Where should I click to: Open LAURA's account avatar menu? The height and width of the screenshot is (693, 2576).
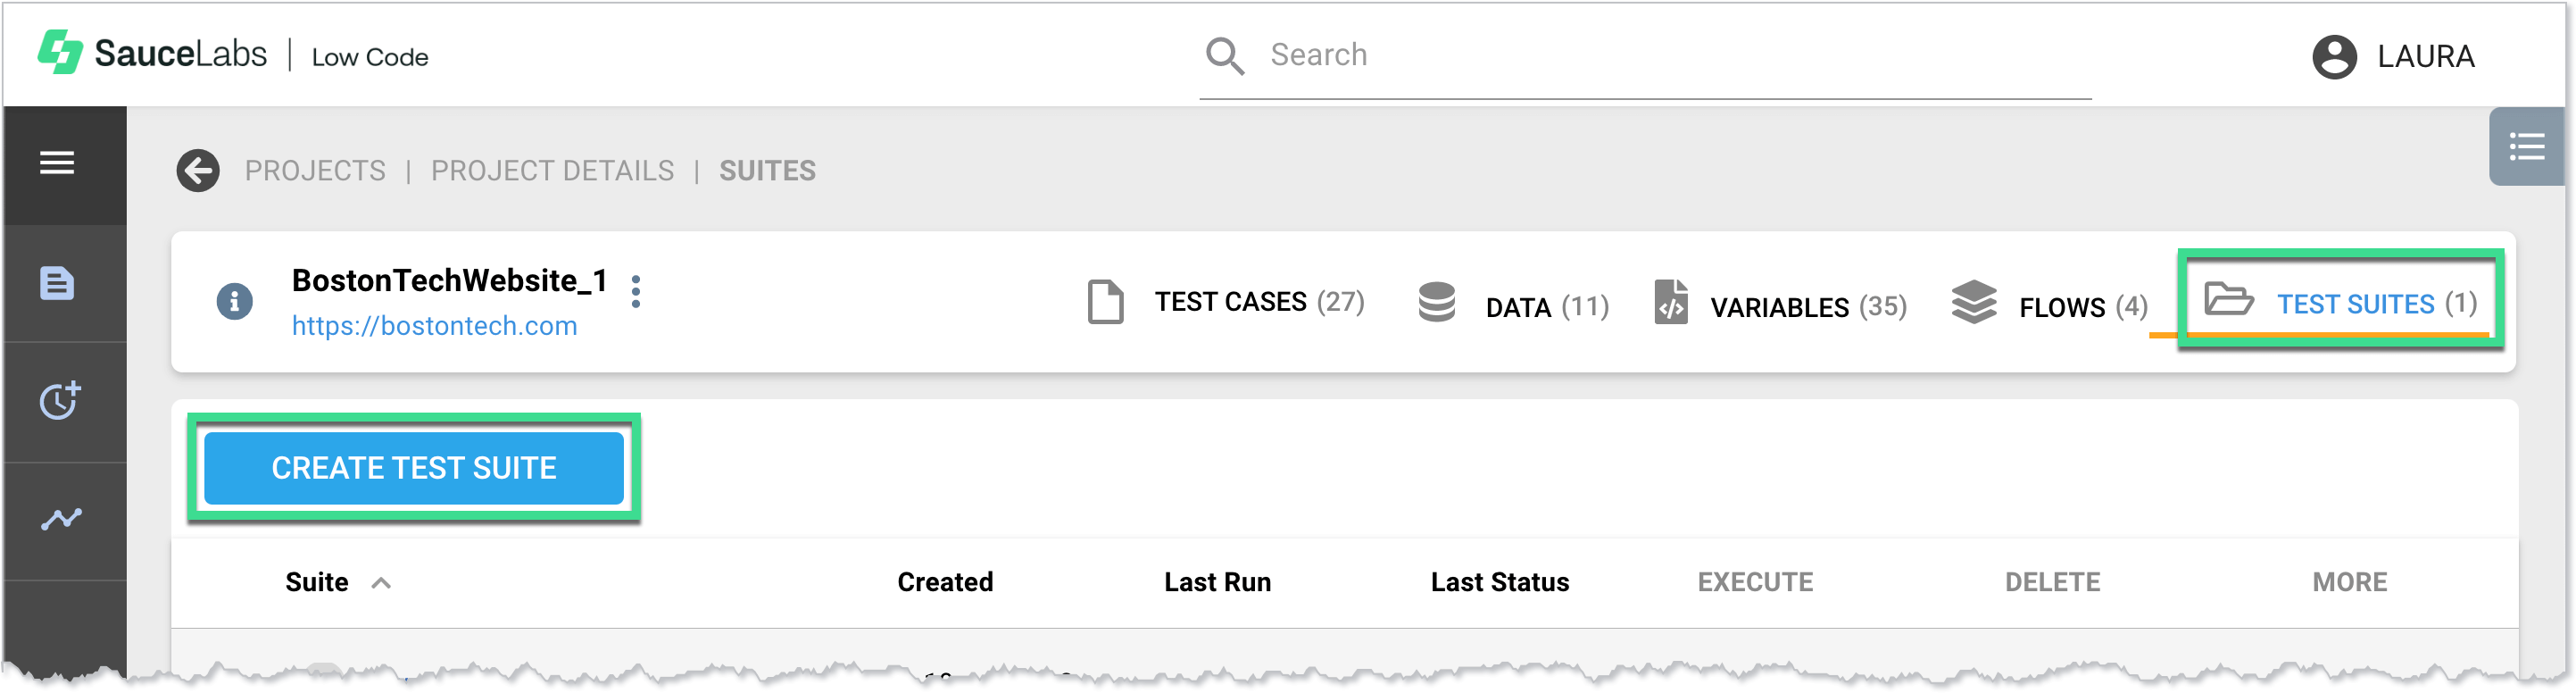click(2334, 57)
